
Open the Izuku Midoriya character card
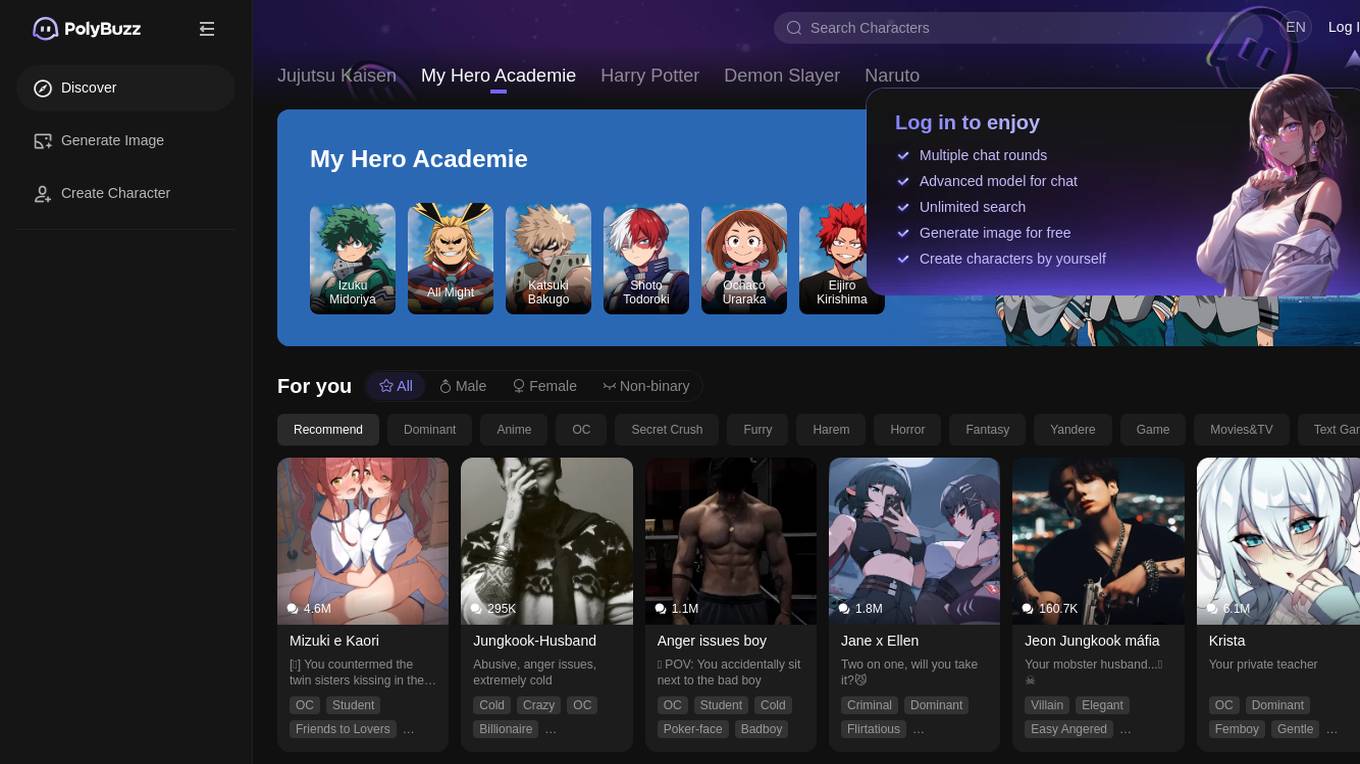pos(353,259)
